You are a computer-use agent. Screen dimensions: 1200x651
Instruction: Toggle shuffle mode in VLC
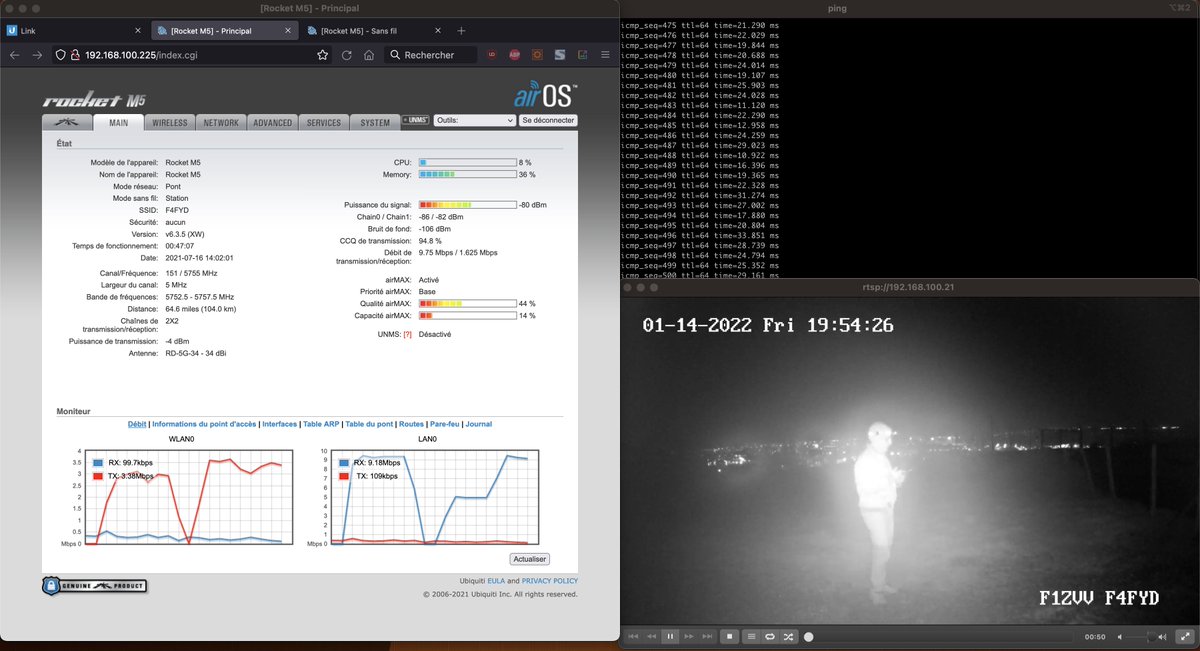pos(789,636)
